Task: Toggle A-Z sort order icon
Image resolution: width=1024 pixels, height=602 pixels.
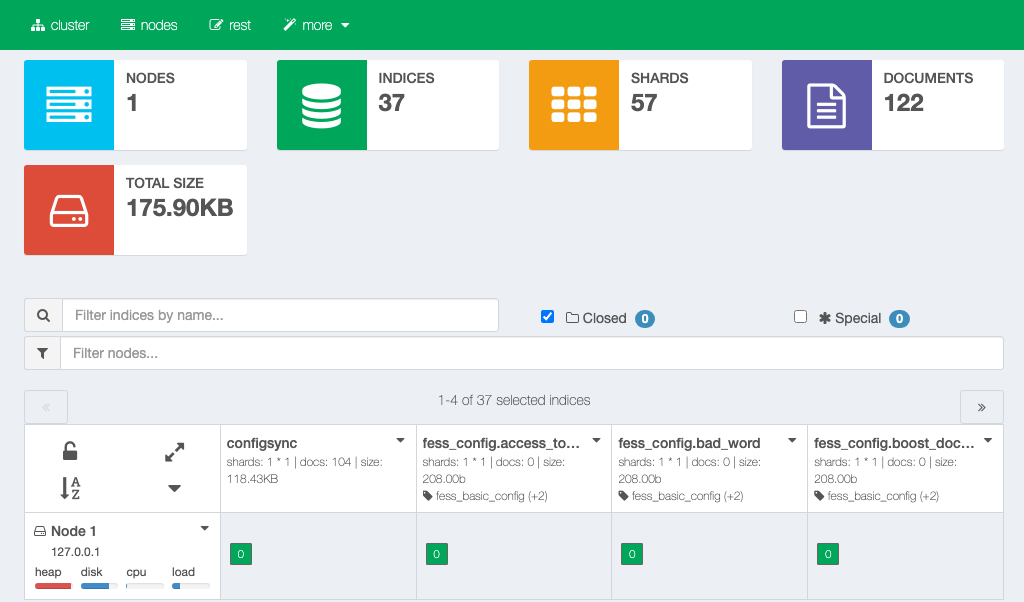Action: click(x=70, y=488)
